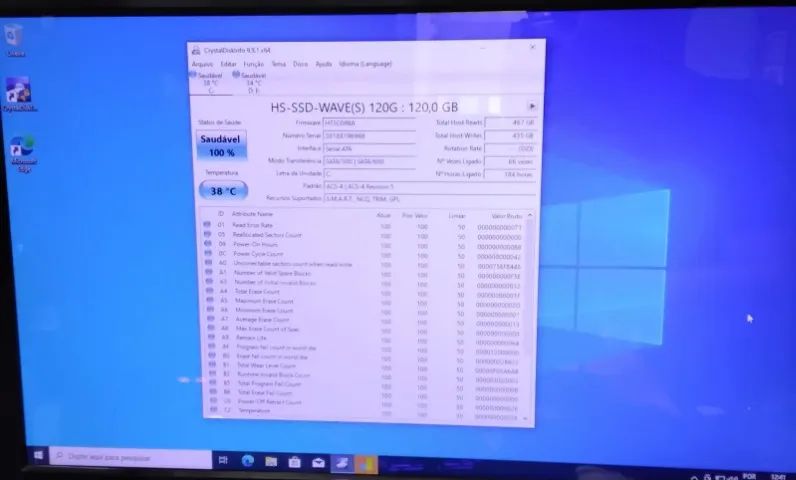Open File Explorer from the taskbar
Screen dimensions: 796x480
pos(271,461)
